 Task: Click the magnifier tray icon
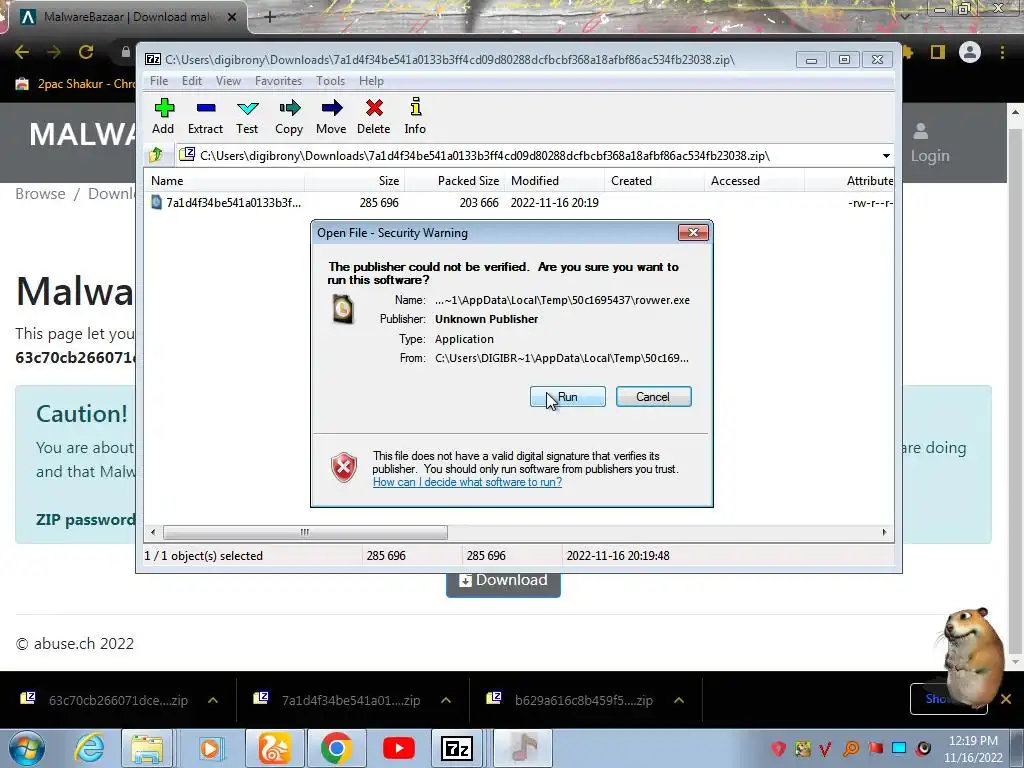click(851, 748)
